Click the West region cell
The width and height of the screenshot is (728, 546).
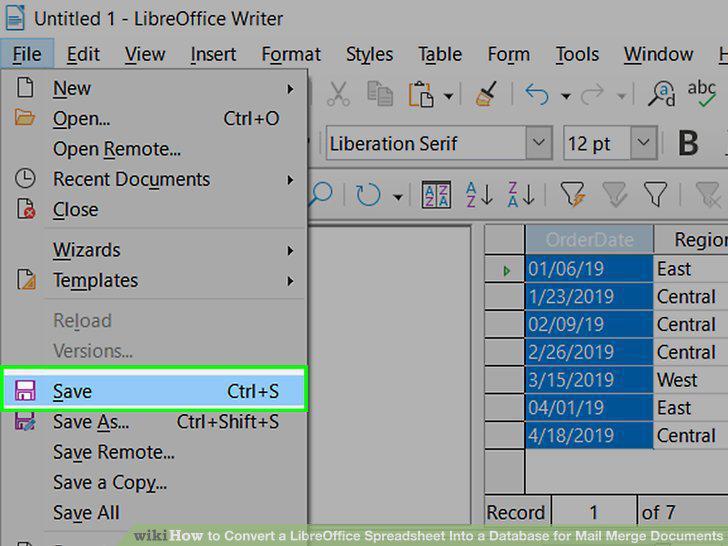pos(691,380)
